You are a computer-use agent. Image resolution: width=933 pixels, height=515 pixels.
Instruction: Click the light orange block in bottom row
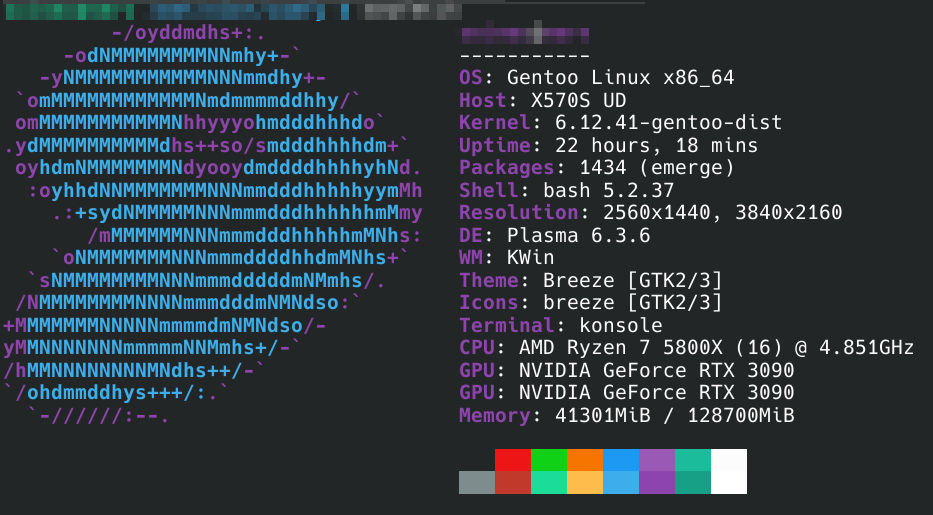pos(585,482)
